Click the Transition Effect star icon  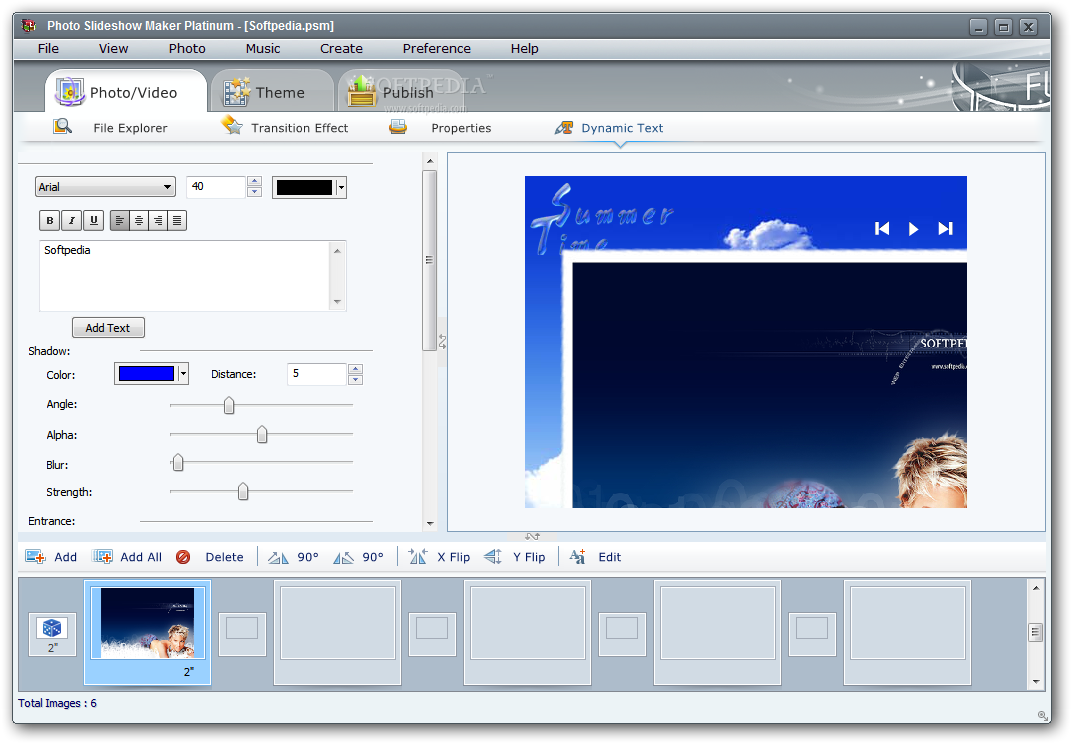click(x=232, y=125)
